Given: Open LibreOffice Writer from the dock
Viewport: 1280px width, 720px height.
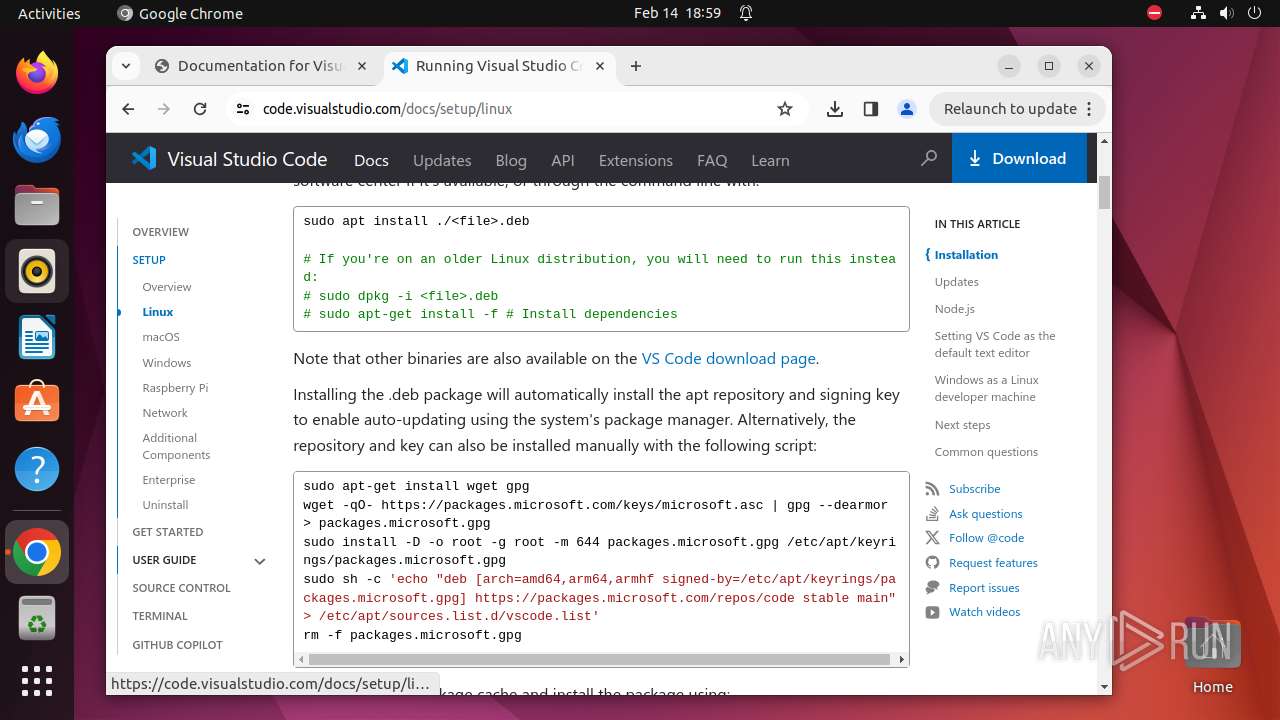Looking at the screenshot, I should [37, 337].
